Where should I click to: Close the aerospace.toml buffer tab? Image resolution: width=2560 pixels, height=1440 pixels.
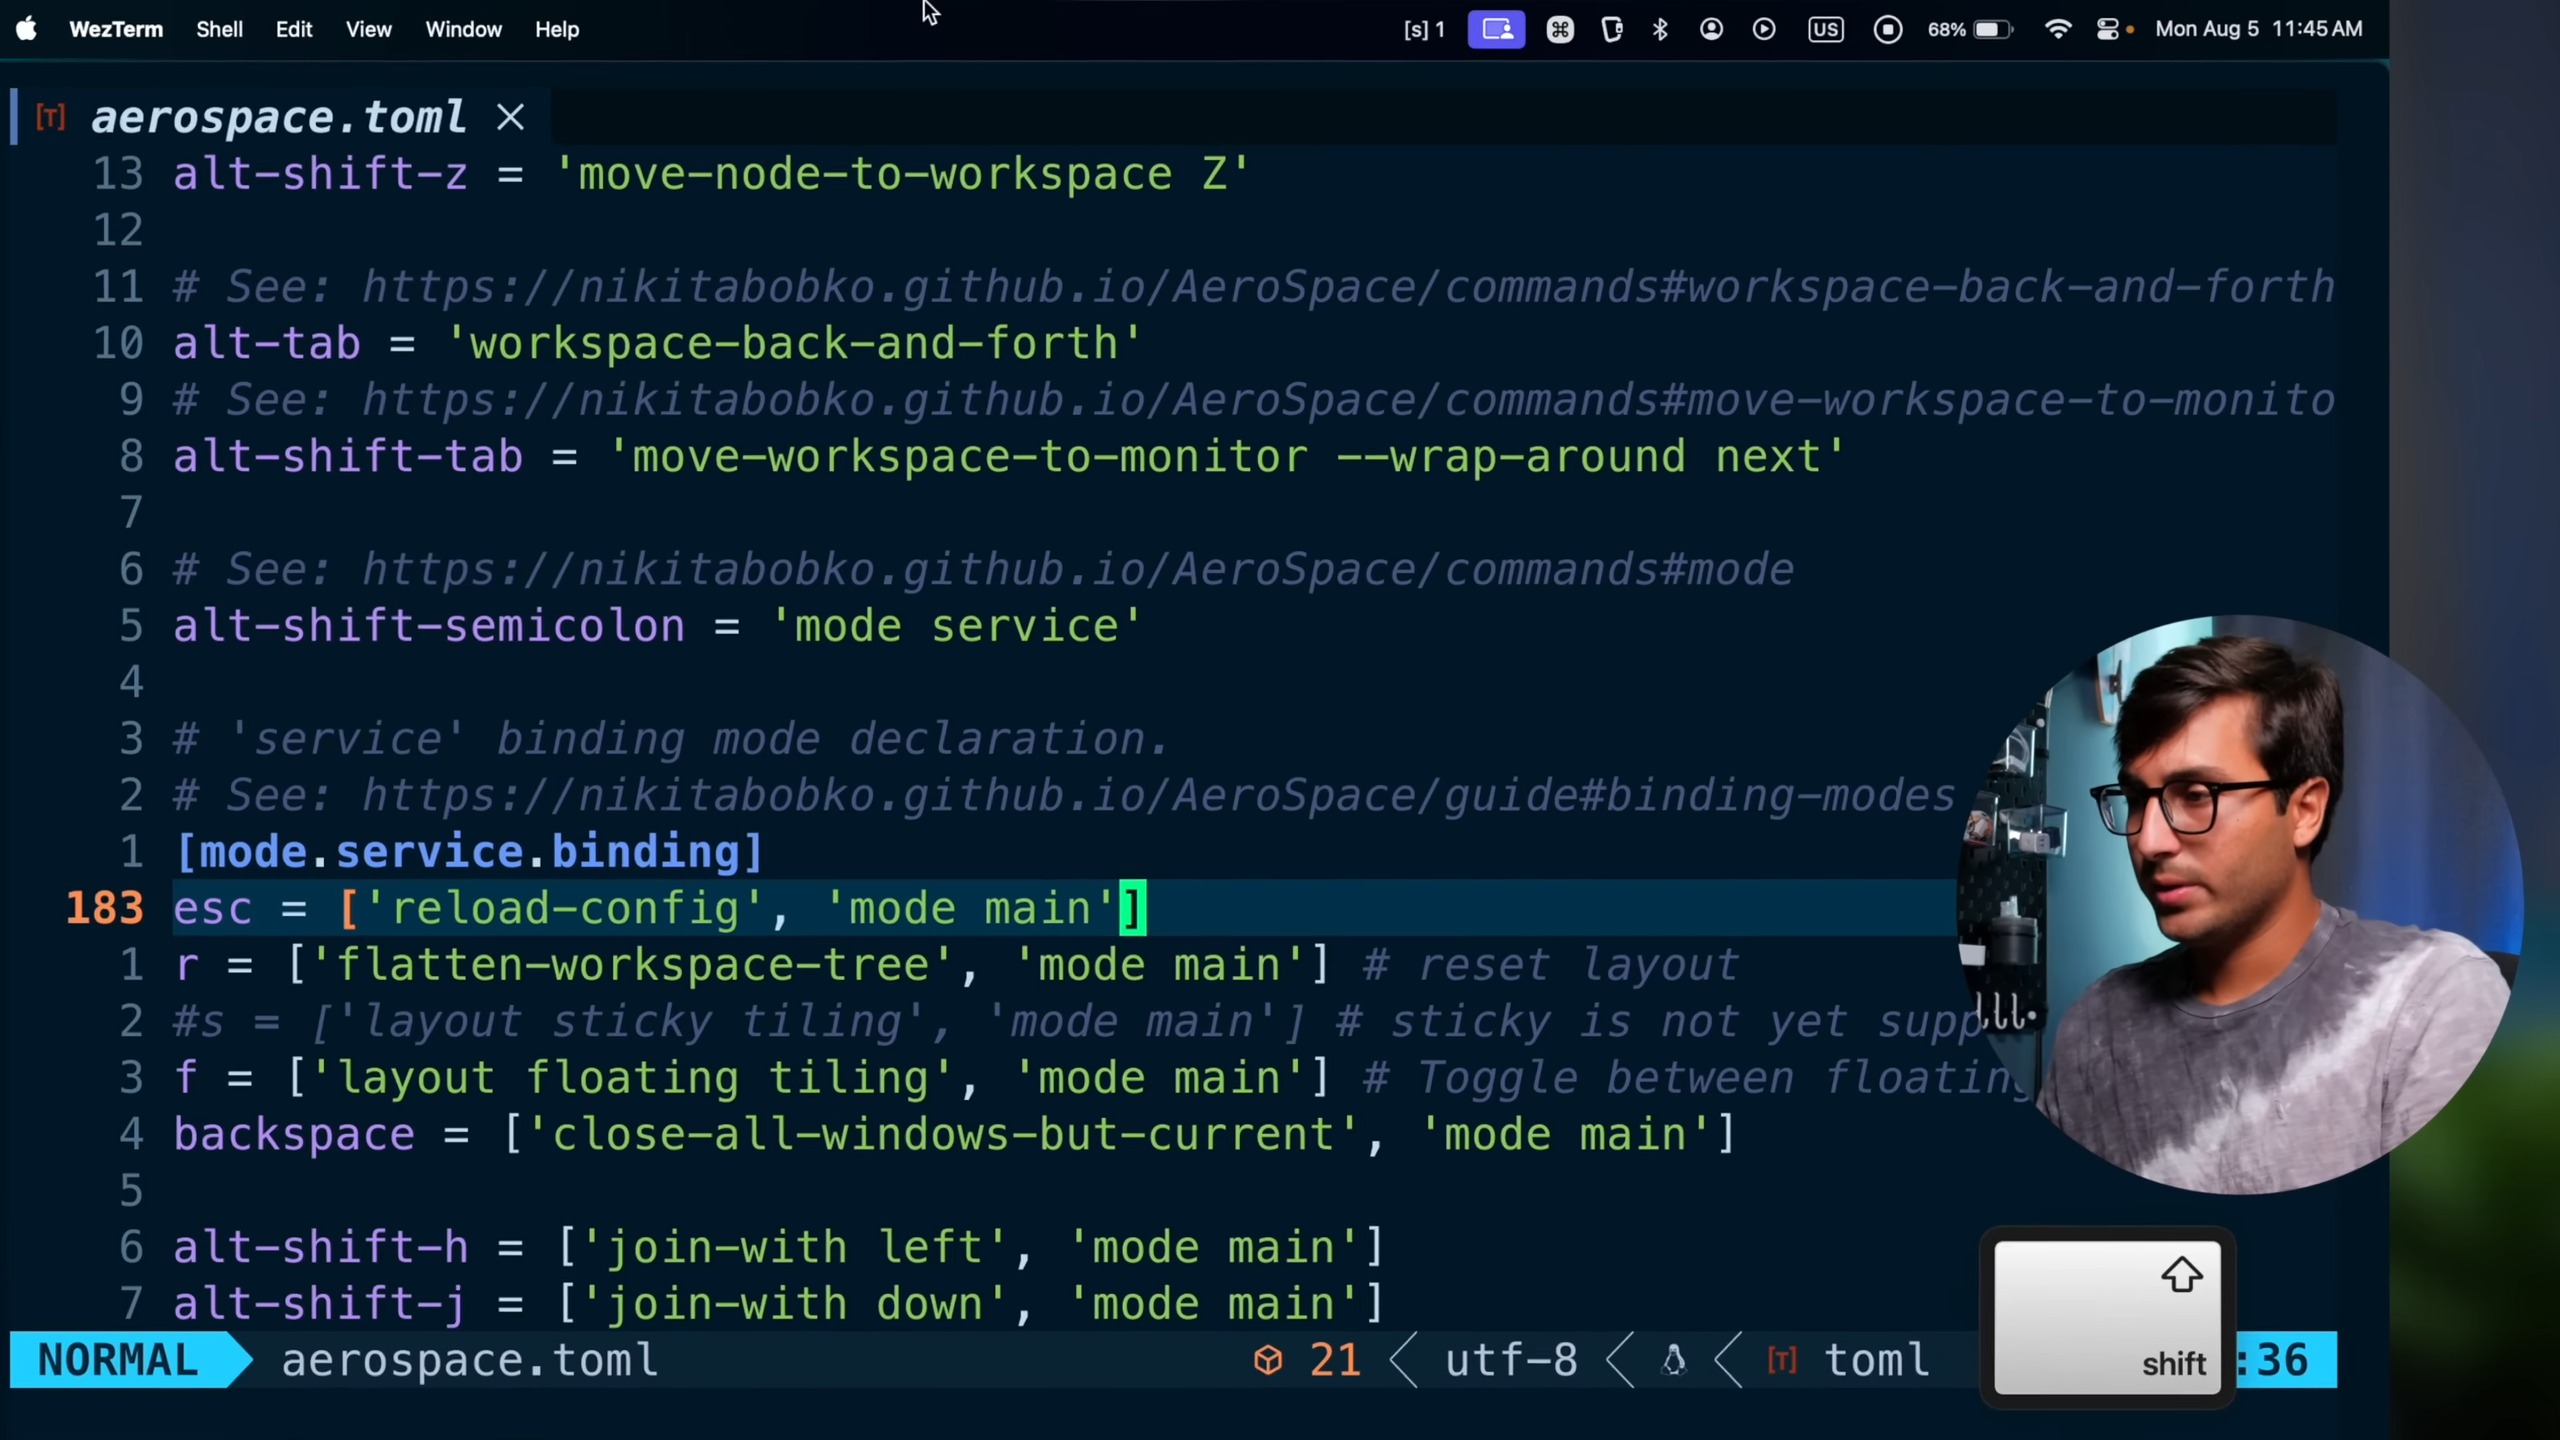click(510, 118)
